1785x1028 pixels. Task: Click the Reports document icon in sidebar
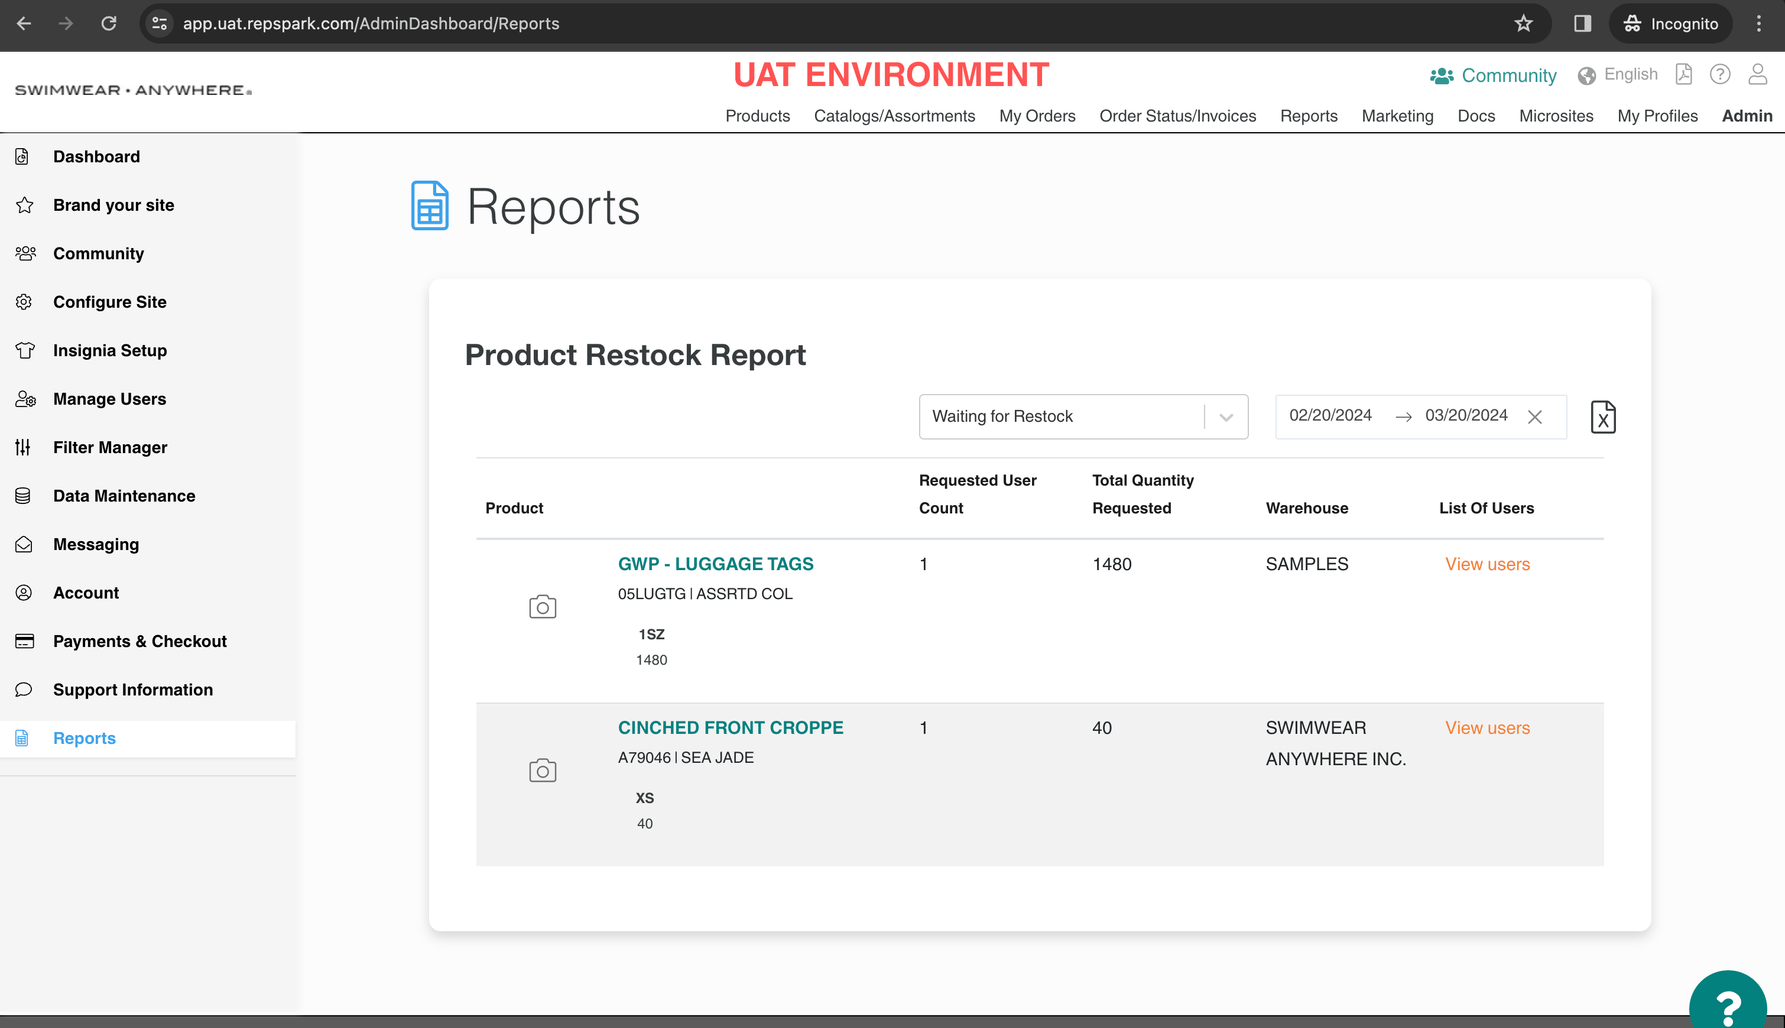[22, 738]
